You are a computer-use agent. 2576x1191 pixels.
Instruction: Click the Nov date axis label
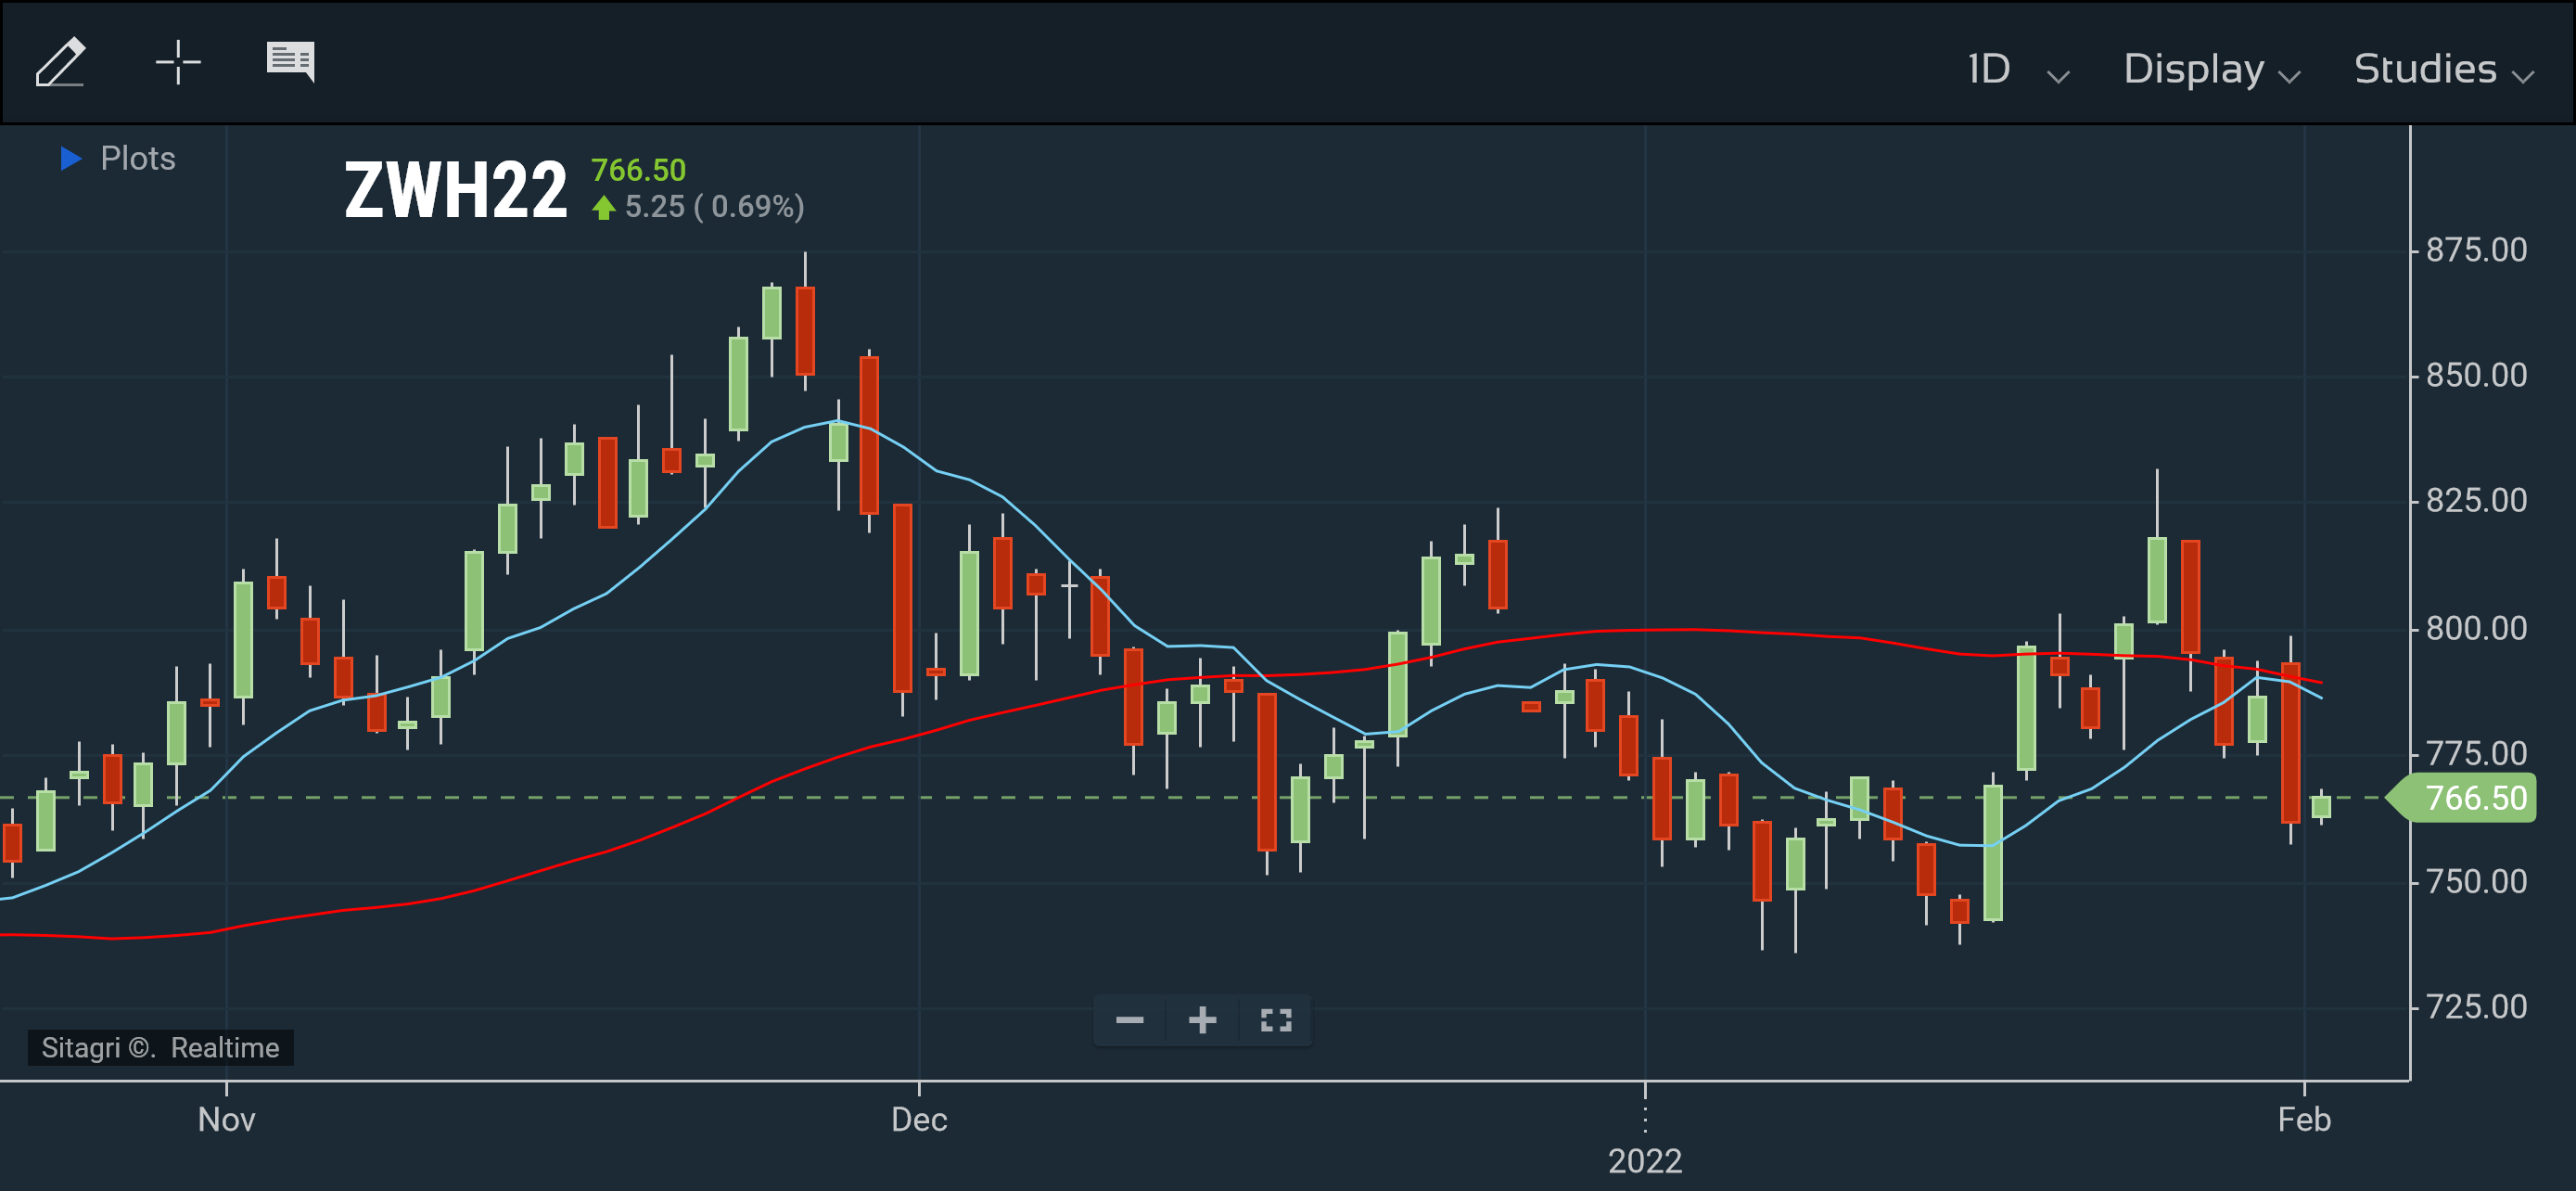[226, 1119]
